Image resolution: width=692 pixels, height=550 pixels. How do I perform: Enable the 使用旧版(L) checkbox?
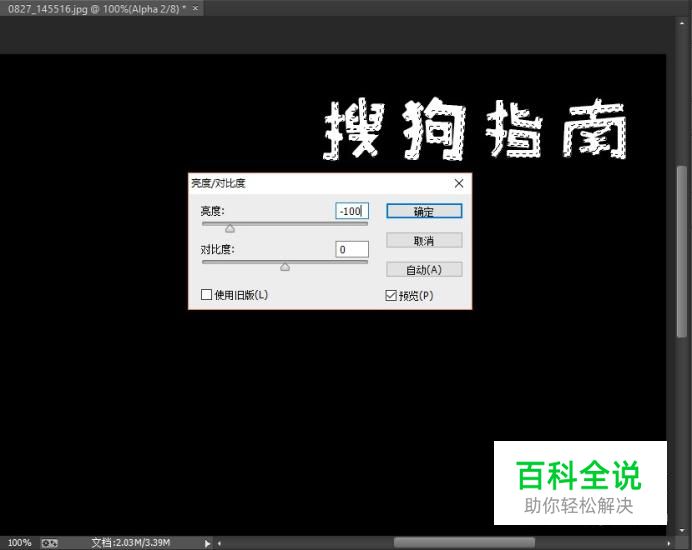point(206,294)
